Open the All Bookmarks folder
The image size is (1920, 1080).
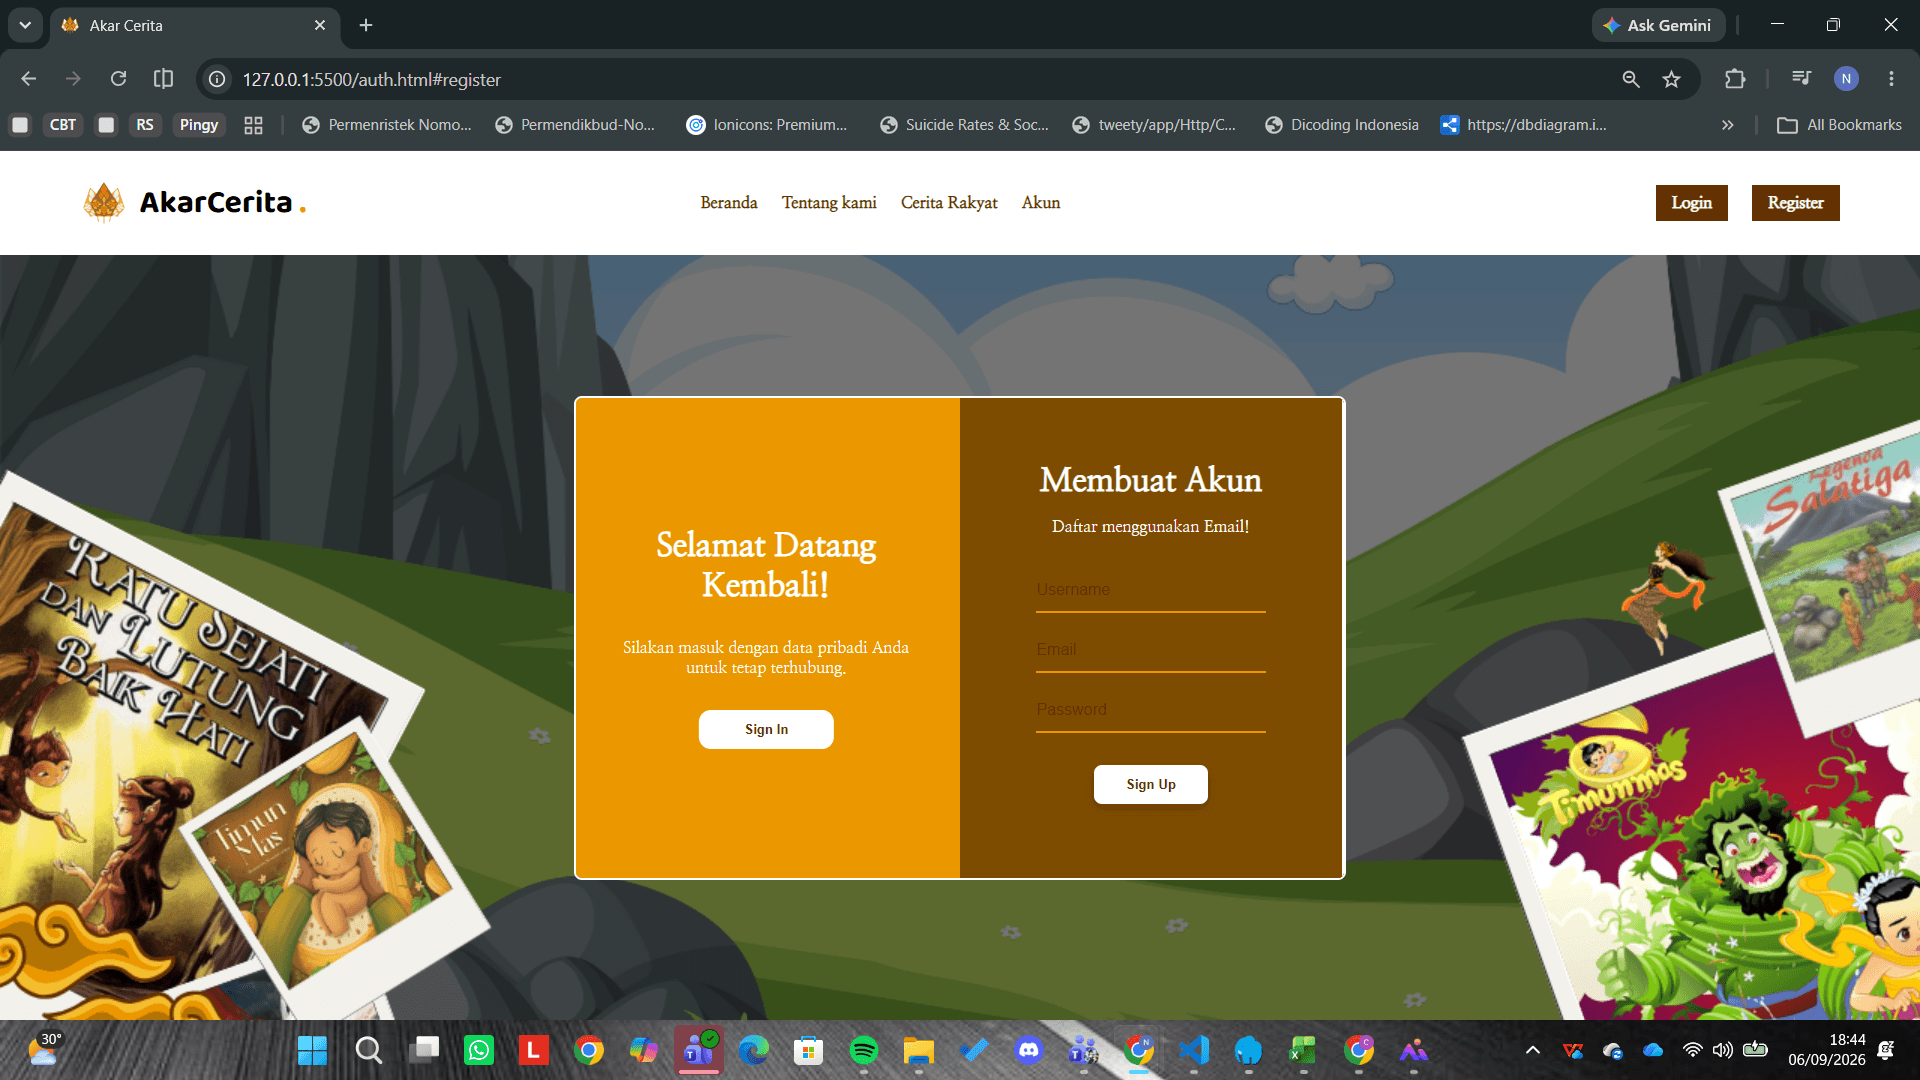(x=1839, y=125)
